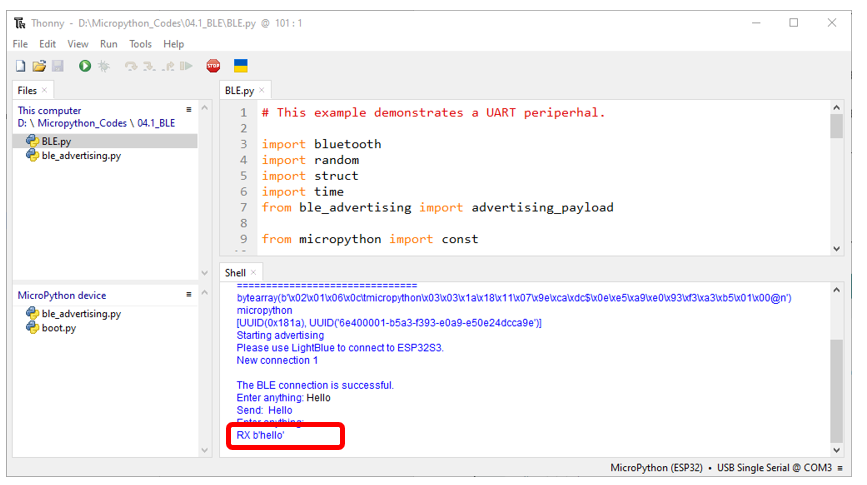Click the This computer heading
867x485 pixels.
[x=49, y=111]
